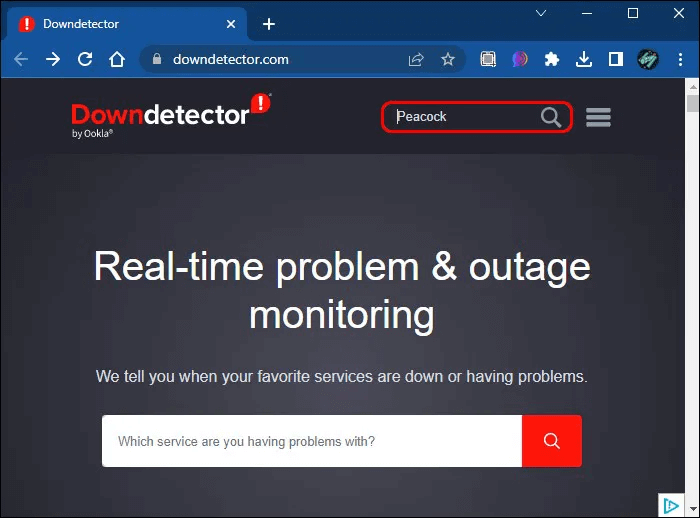Open the tab search dropdown arrow
Image resolution: width=700 pixels, height=518 pixels.
coord(541,13)
